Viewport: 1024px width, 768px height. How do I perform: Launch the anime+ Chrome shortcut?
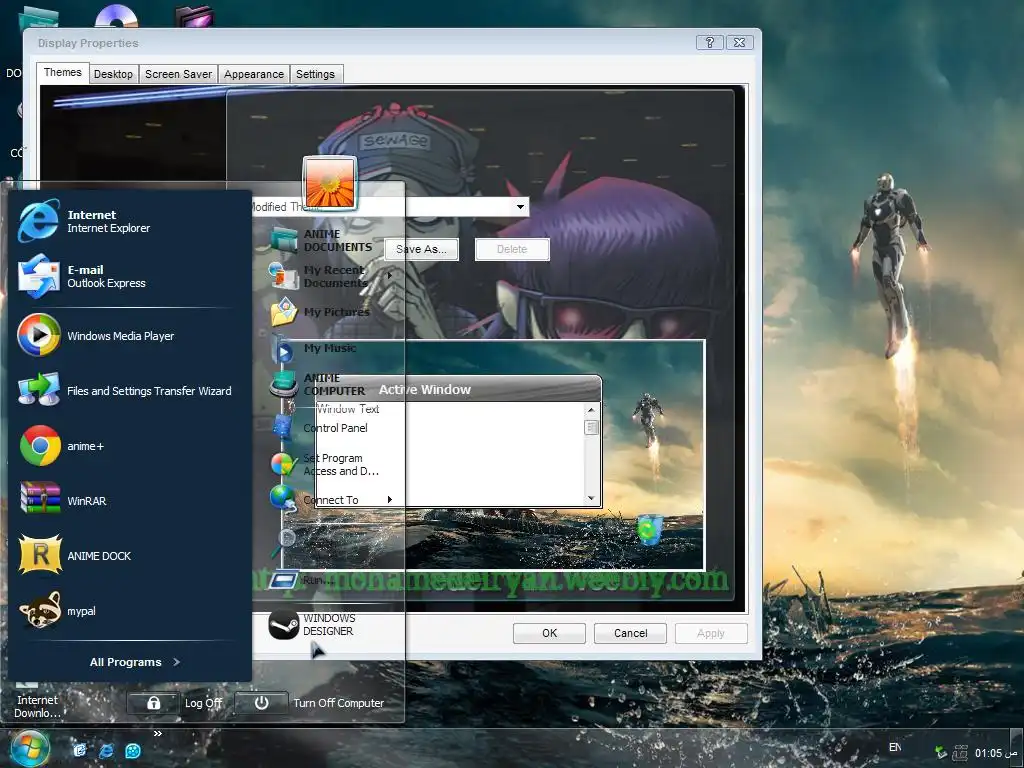(x=40, y=445)
